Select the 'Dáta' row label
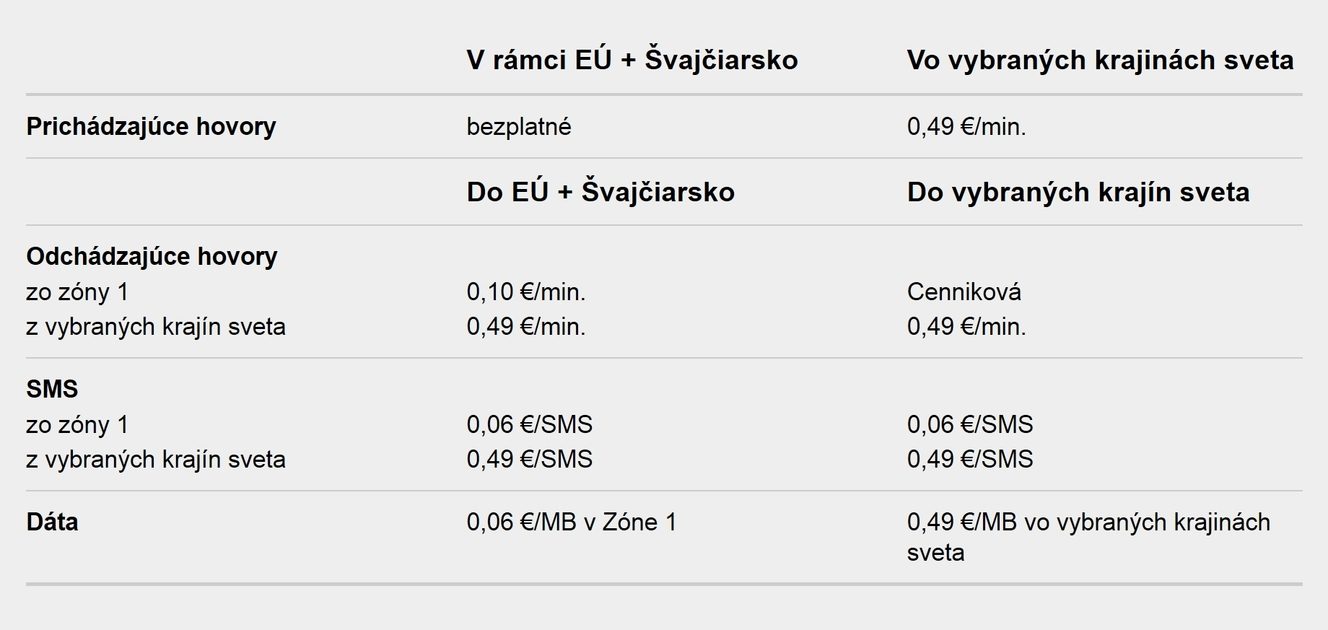 [52, 522]
